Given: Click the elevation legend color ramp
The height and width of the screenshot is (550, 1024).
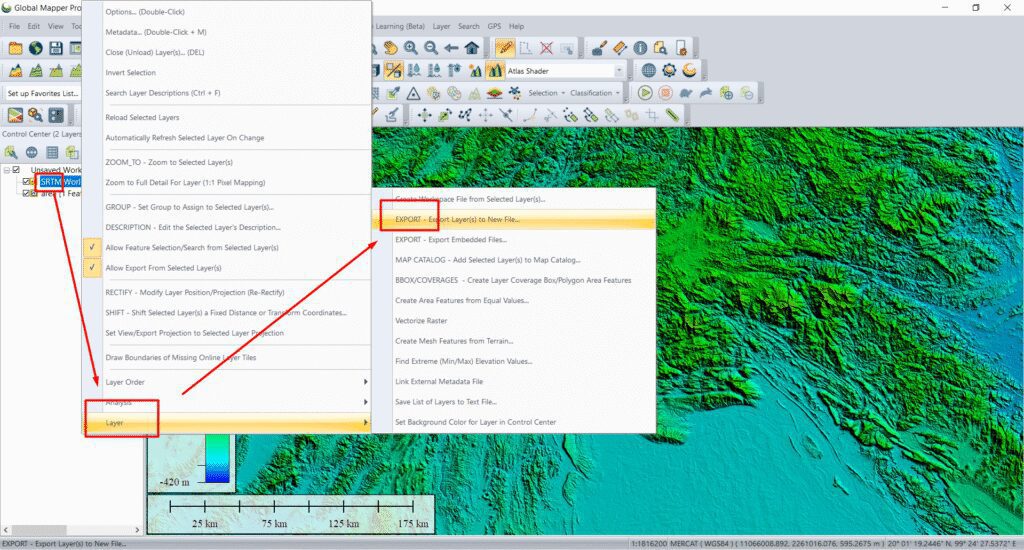Looking at the screenshot, I should [x=217, y=458].
